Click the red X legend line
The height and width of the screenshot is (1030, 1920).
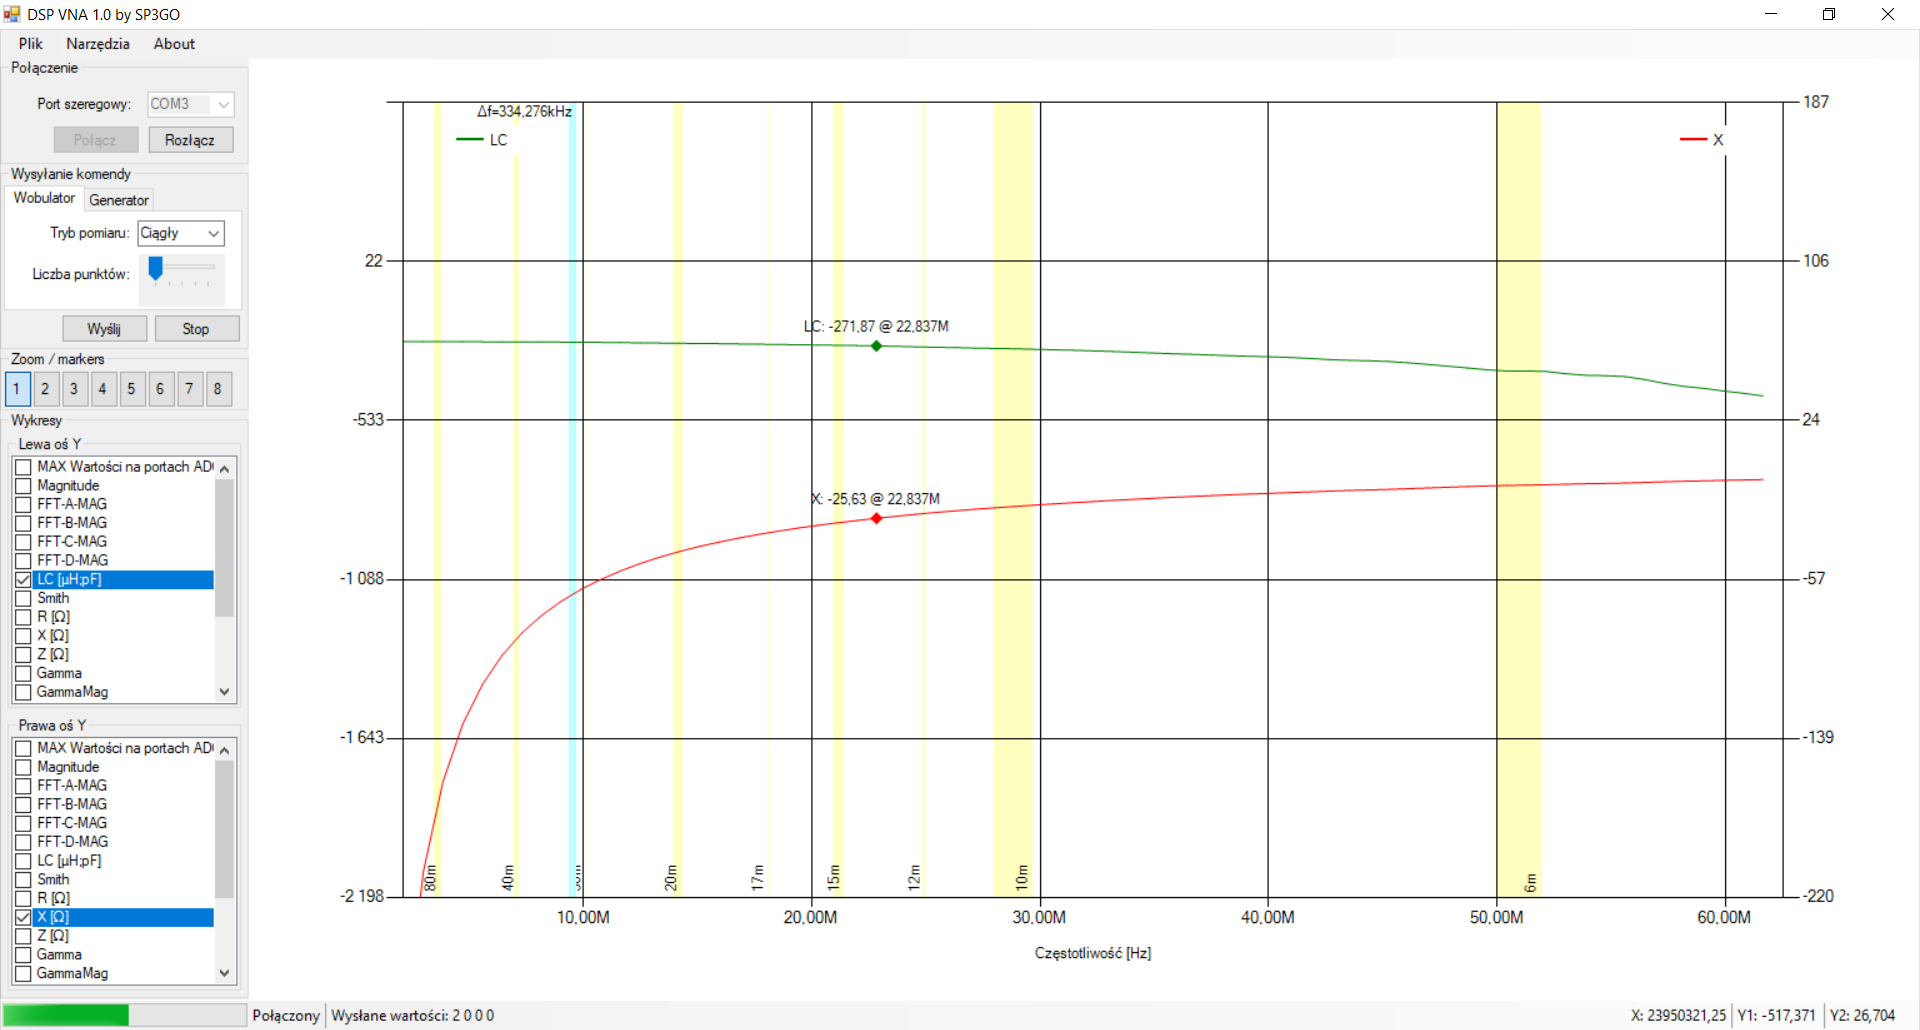[x=1693, y=140]
